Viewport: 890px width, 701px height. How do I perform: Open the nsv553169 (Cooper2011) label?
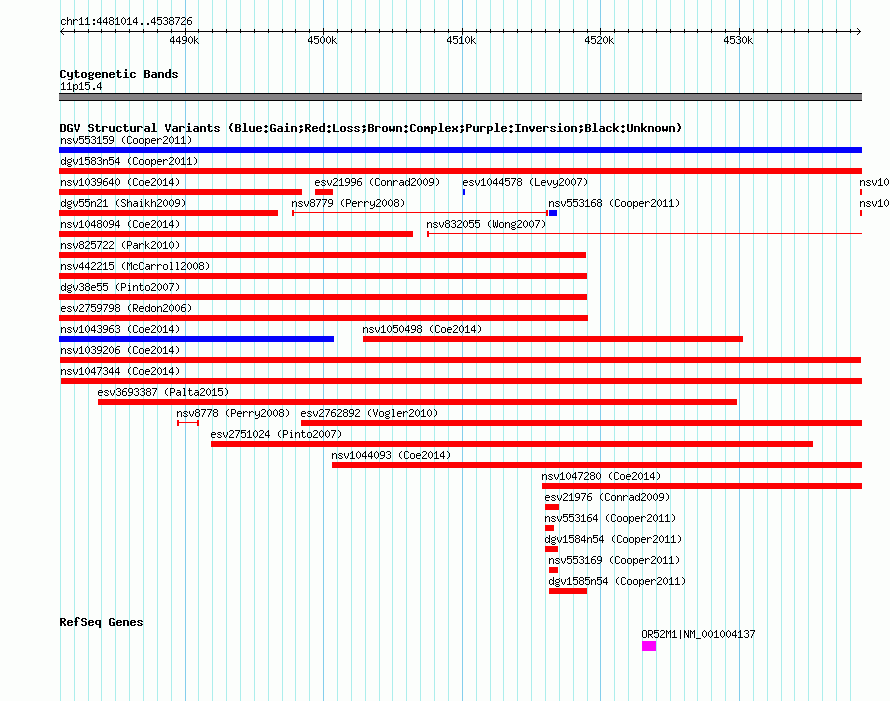(614, 560)
